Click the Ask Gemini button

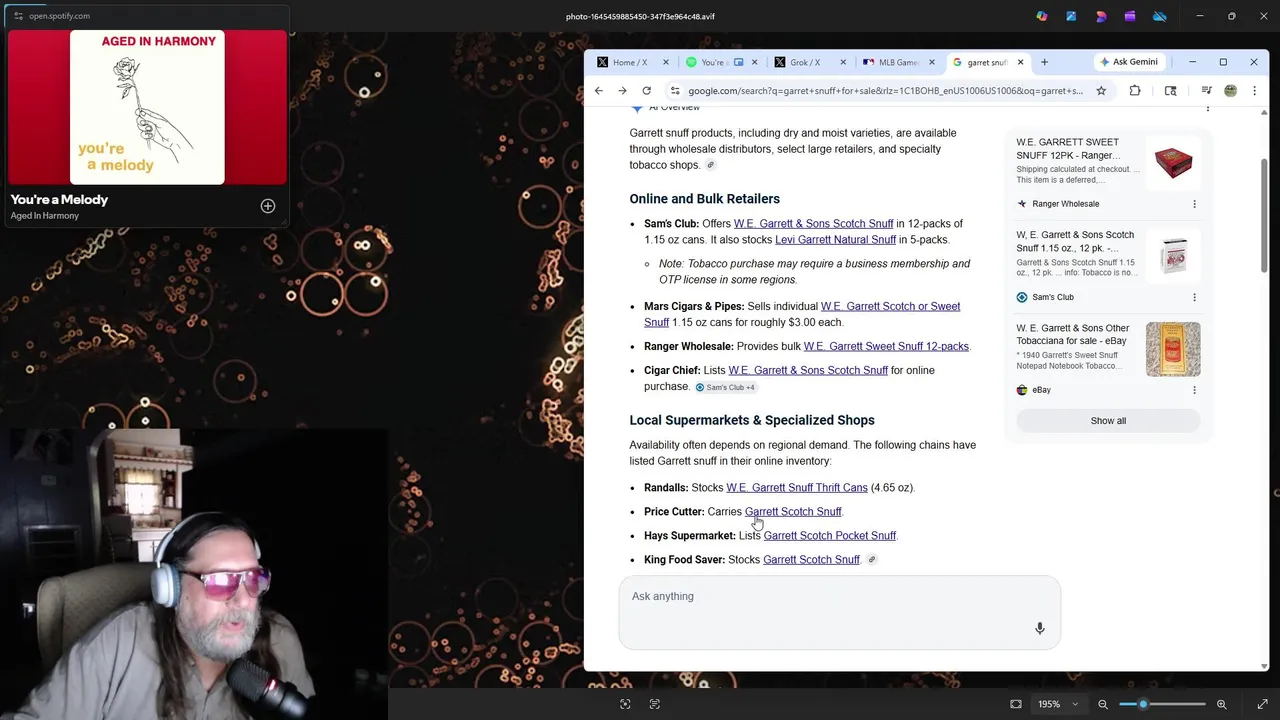click(1129, 62)
